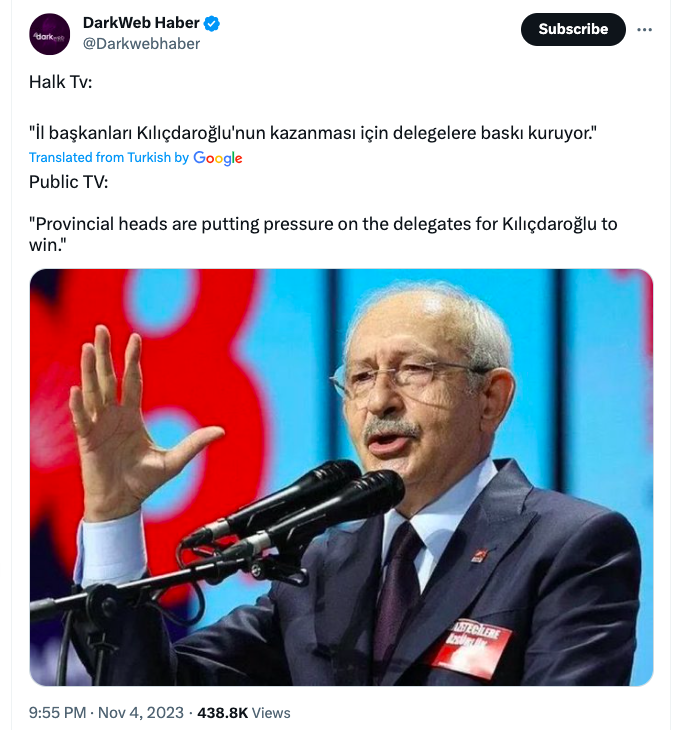Click the DarkWeb Haber display name
Viewport: 678px width, 730px height.
coord(141,23)
